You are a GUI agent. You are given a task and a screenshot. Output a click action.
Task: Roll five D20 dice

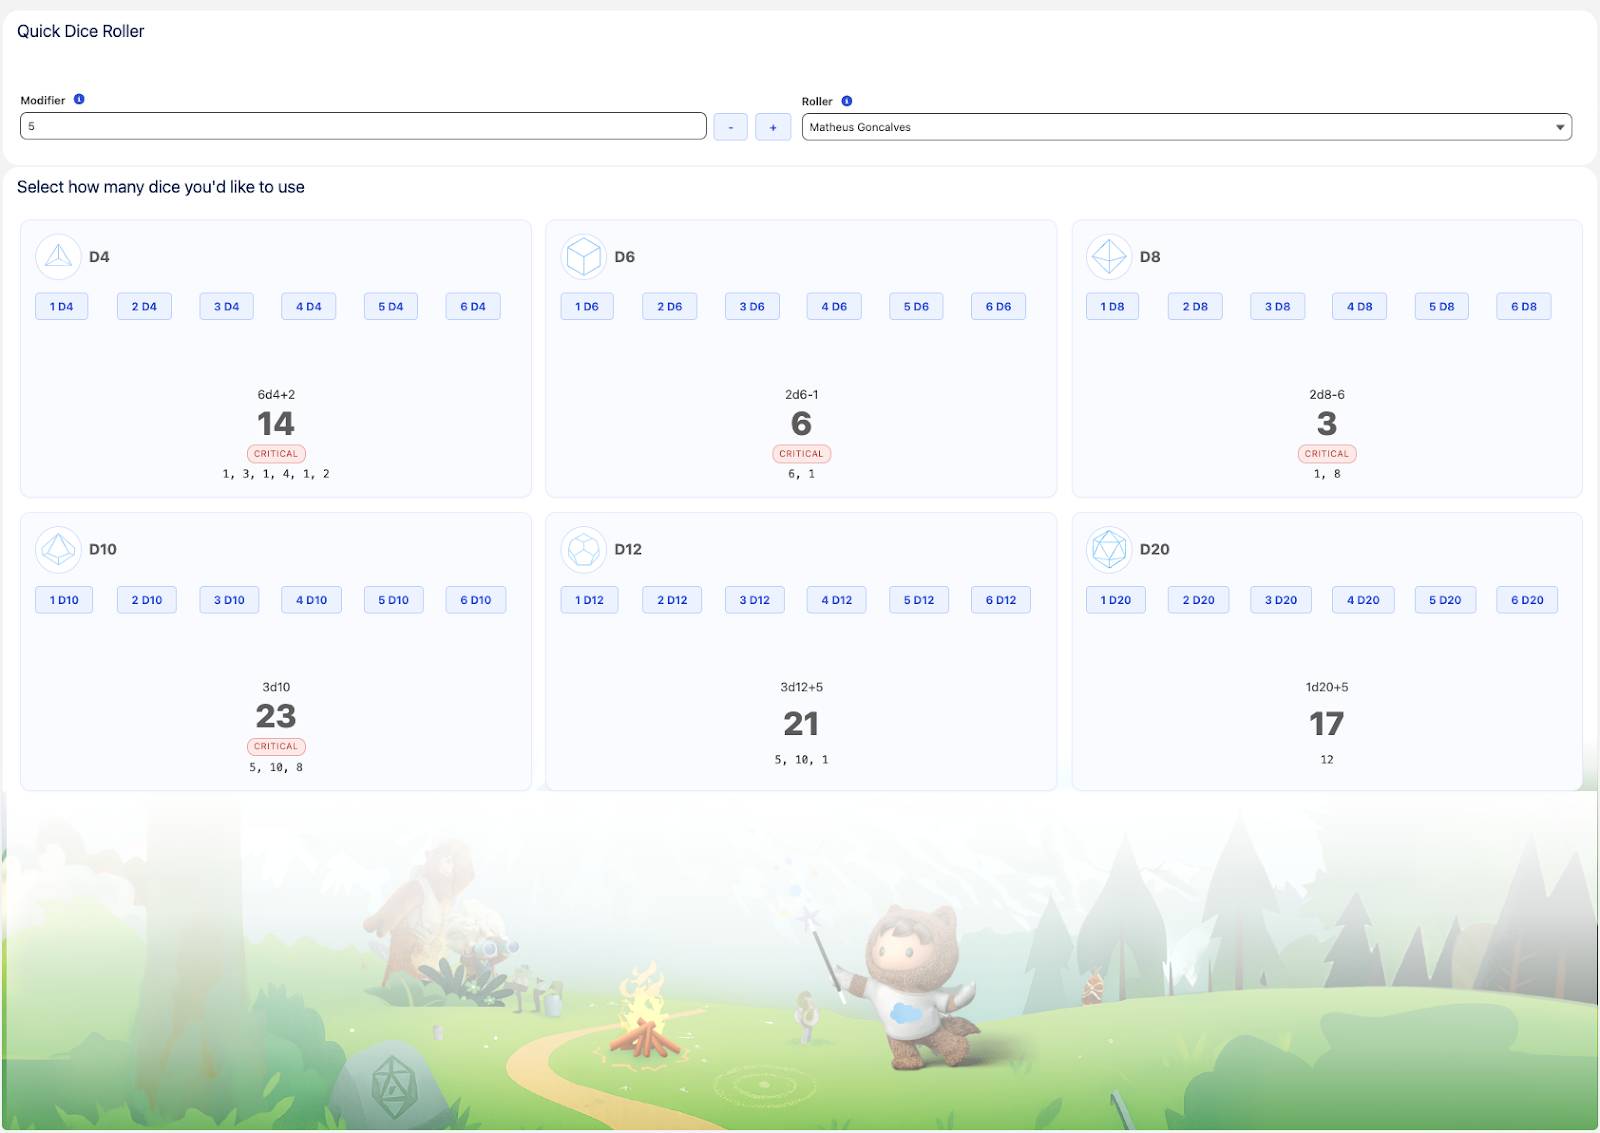[x=1444, y=599]
